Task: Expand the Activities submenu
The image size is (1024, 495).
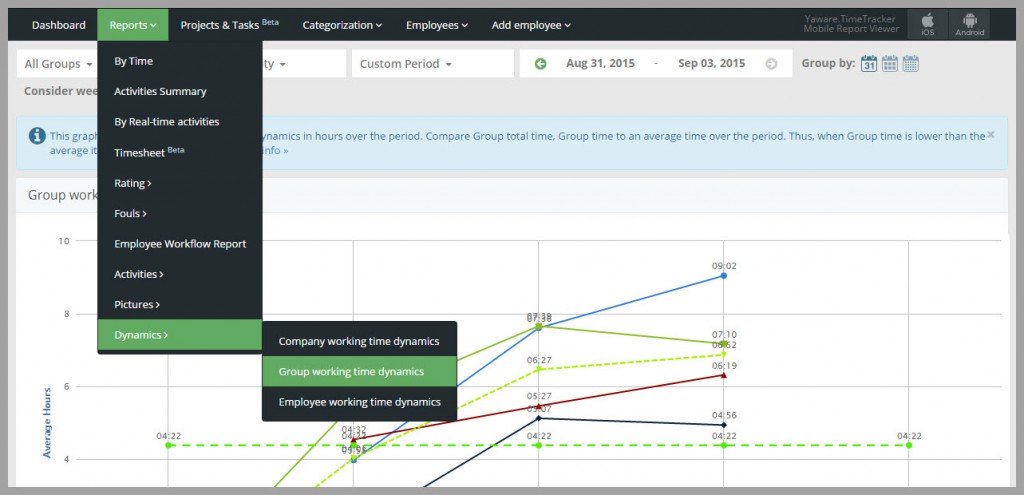Action: click(180, 274)
